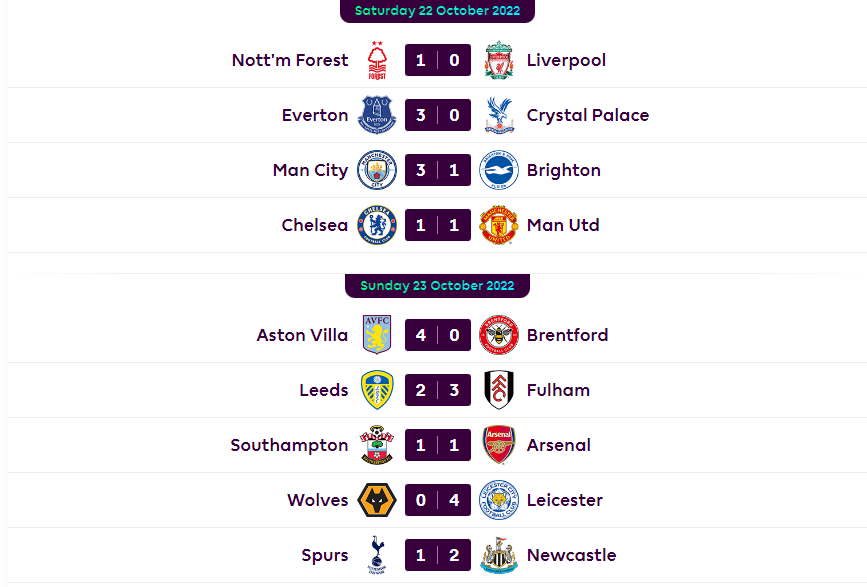Image resolution: width=867 pixels, height=587 pixels.
Task: Open the Leeds 2-3 Fulham score
Action: 437,390
